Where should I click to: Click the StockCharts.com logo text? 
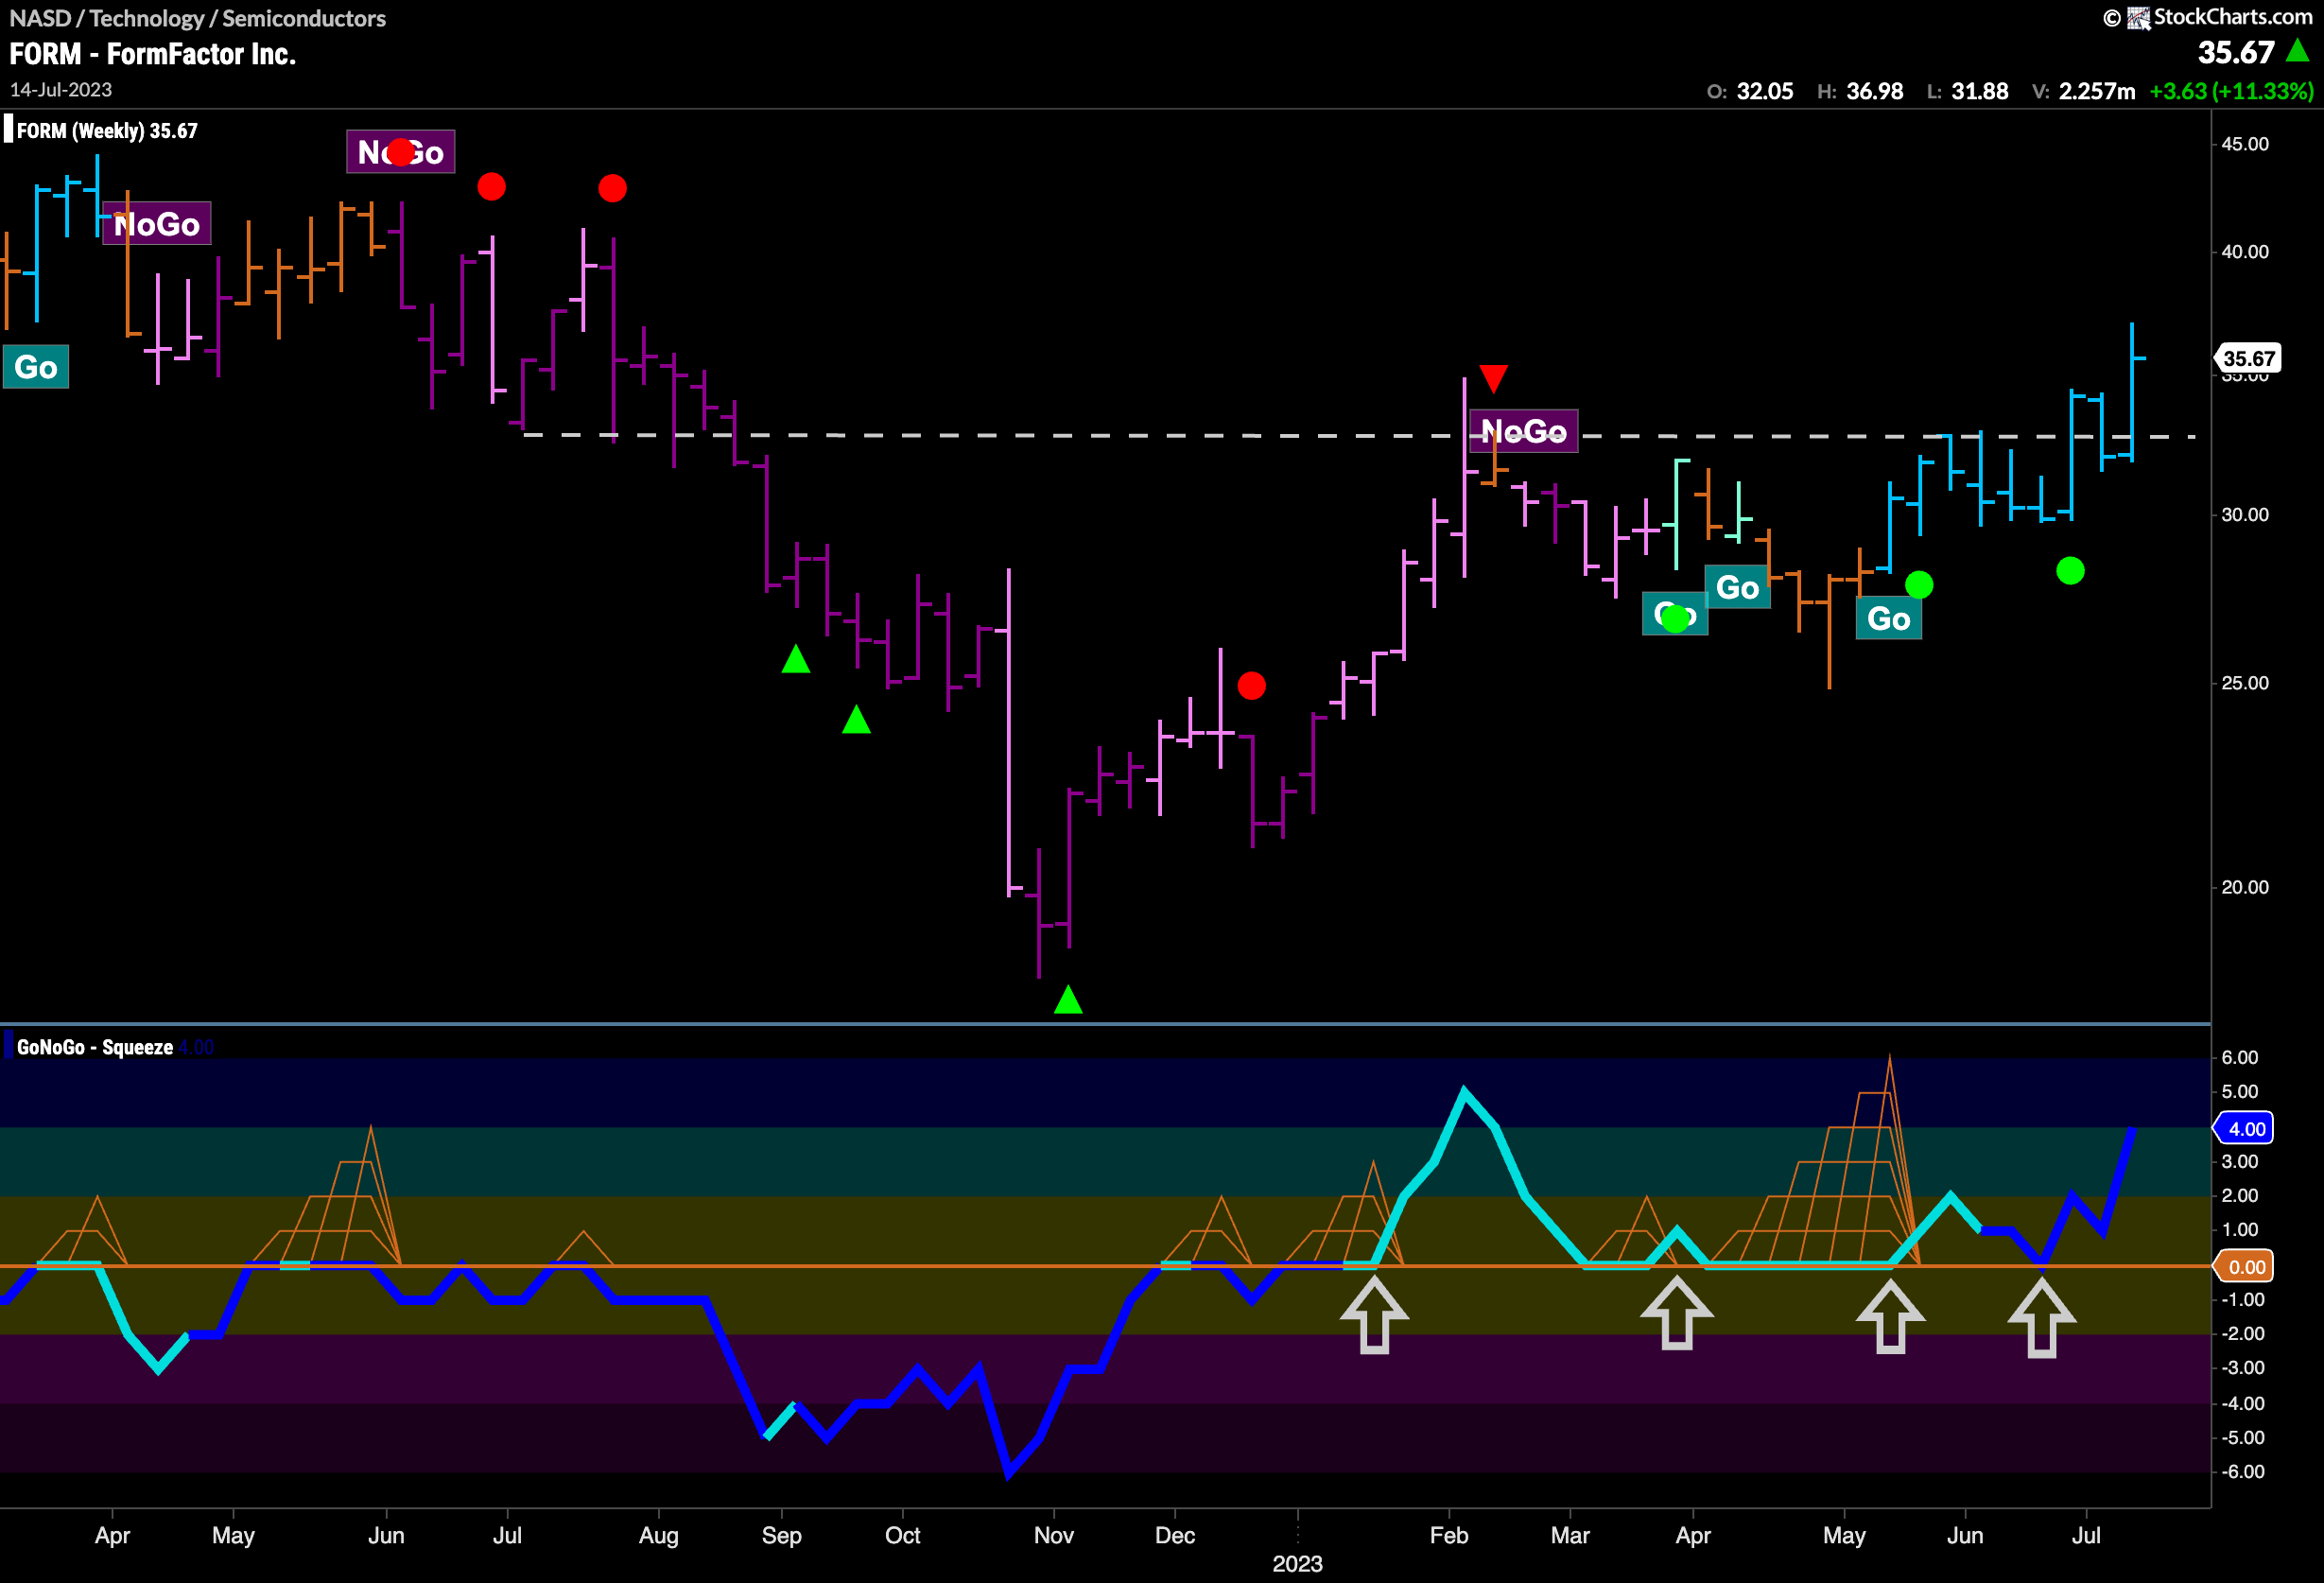pyautogui.click(x=2232, y=17)
